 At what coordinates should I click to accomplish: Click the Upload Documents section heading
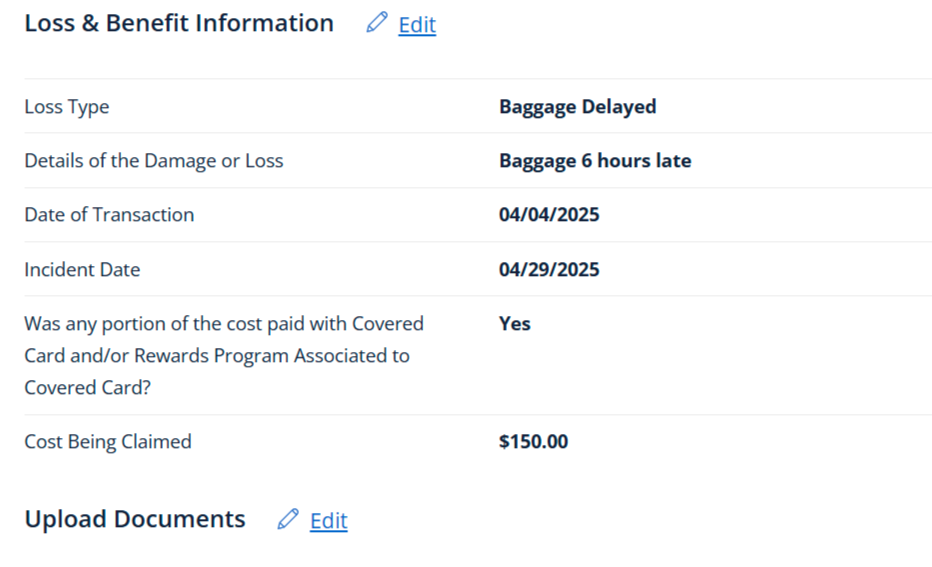(x=135, y=519)
